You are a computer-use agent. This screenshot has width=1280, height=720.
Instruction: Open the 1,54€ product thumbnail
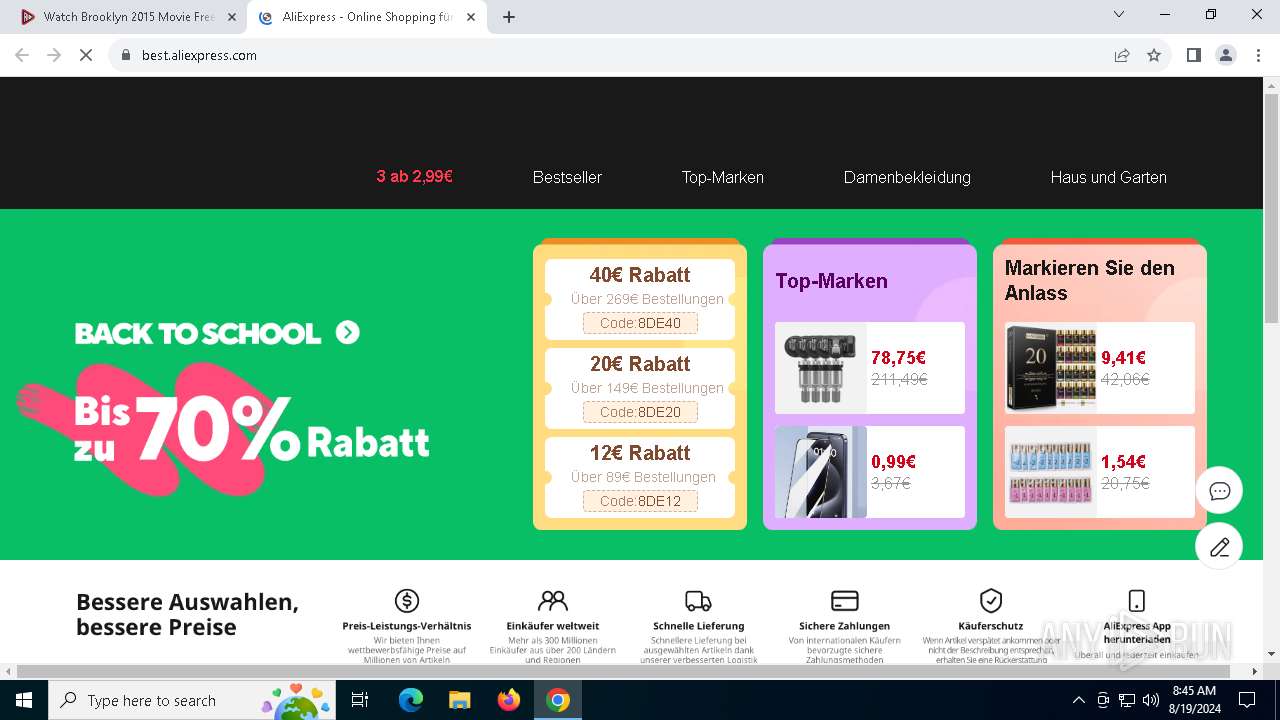point(1051,472)
